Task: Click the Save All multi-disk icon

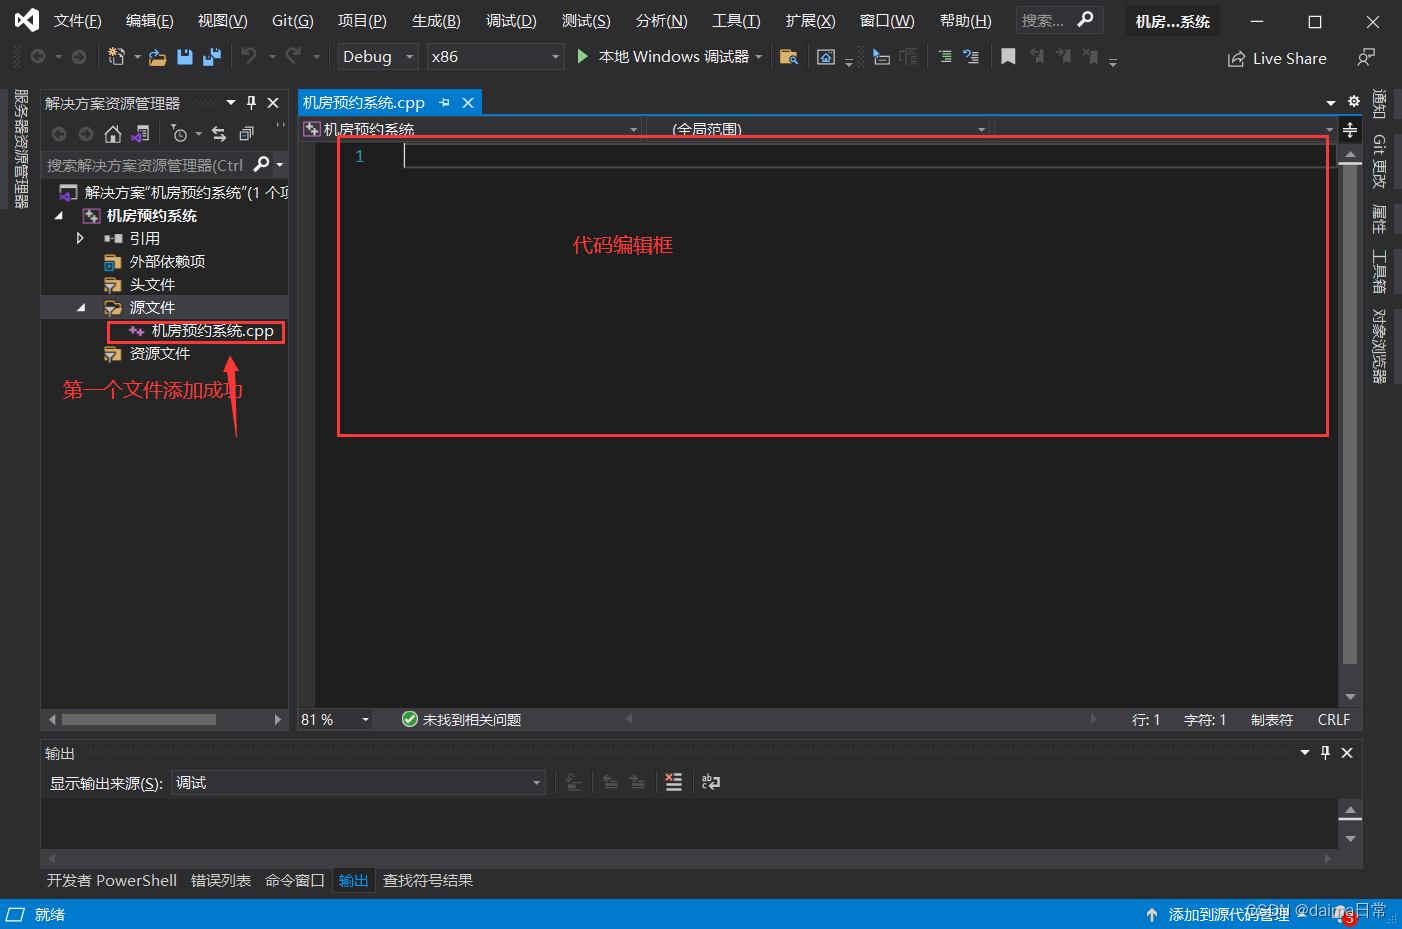Action: 211,57
